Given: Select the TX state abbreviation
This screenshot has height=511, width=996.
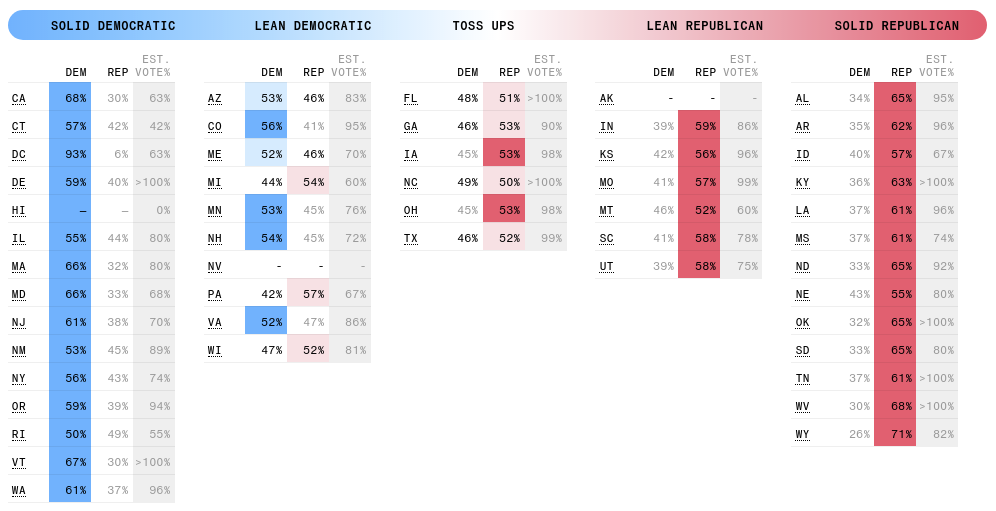Looking at the screenshot, I should [x=410, y=238].
